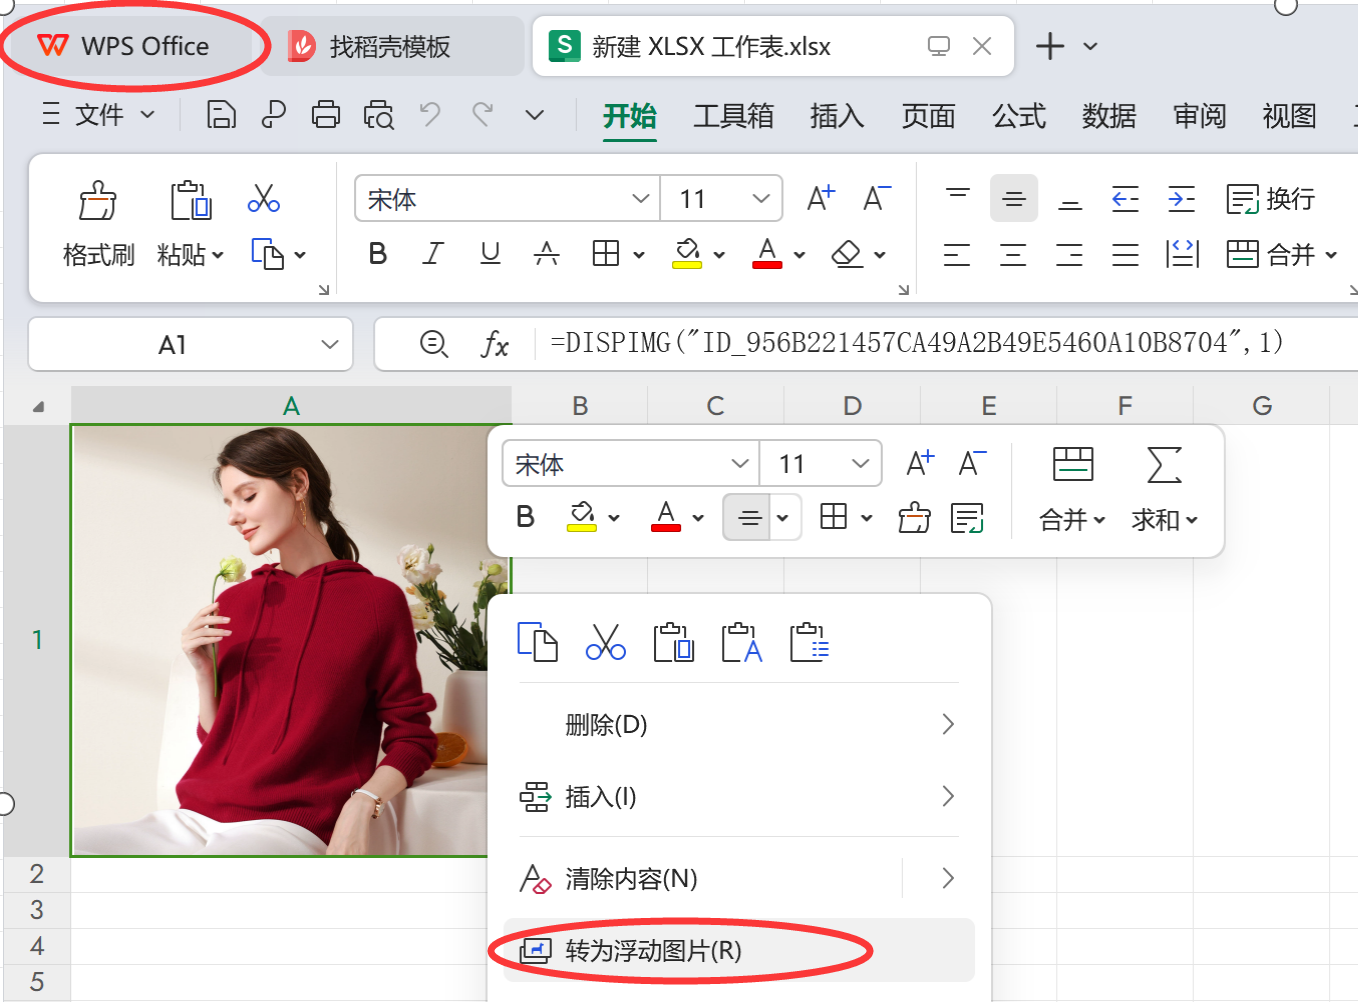Select 转为浮动图片(R) from context menu
The width and height of the screenshot is (1358, 1002).
(x=652, y=951)
